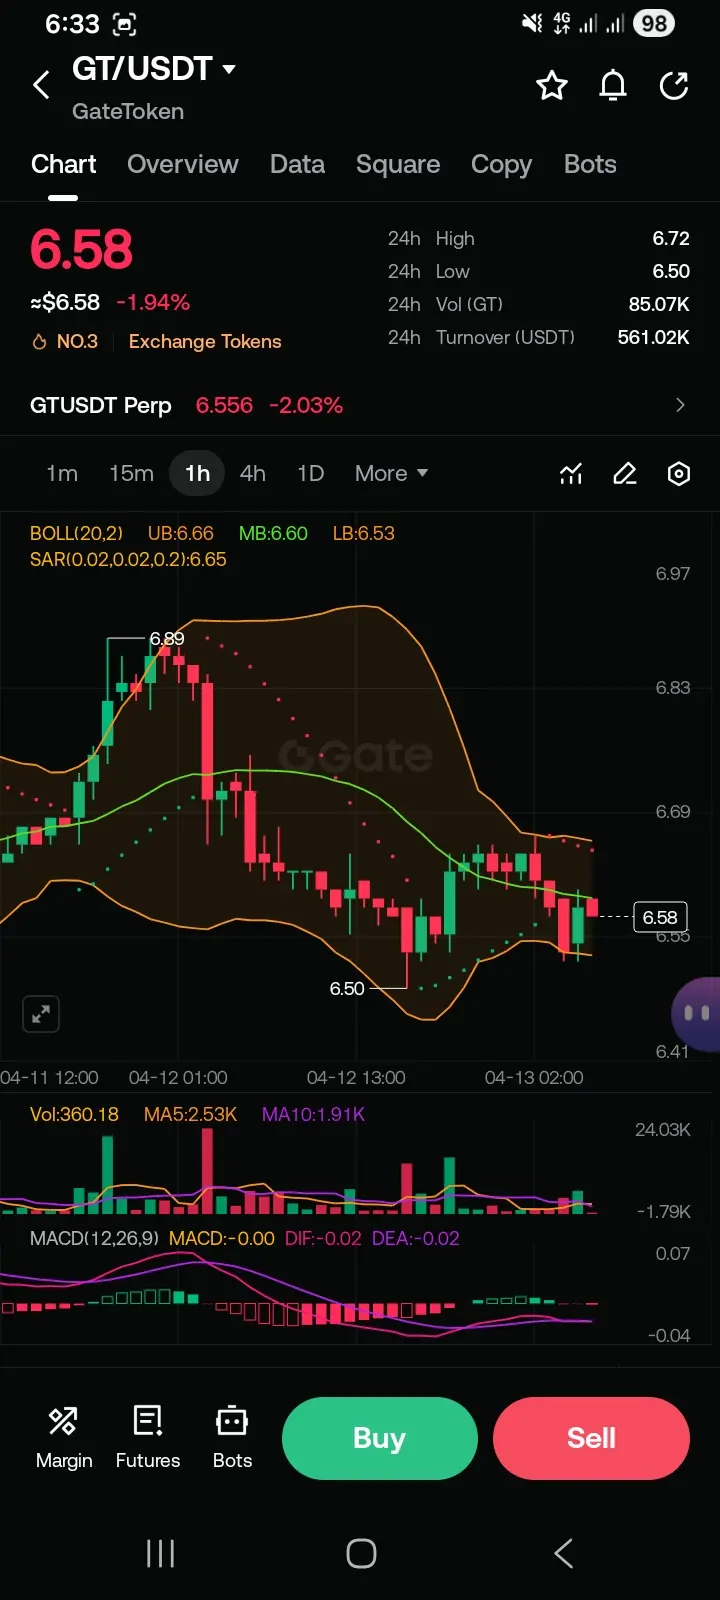Image resolution: width=720 pixels, height=1600 pixels.
Task: Select the Chart tab
Action: [64, 164]
